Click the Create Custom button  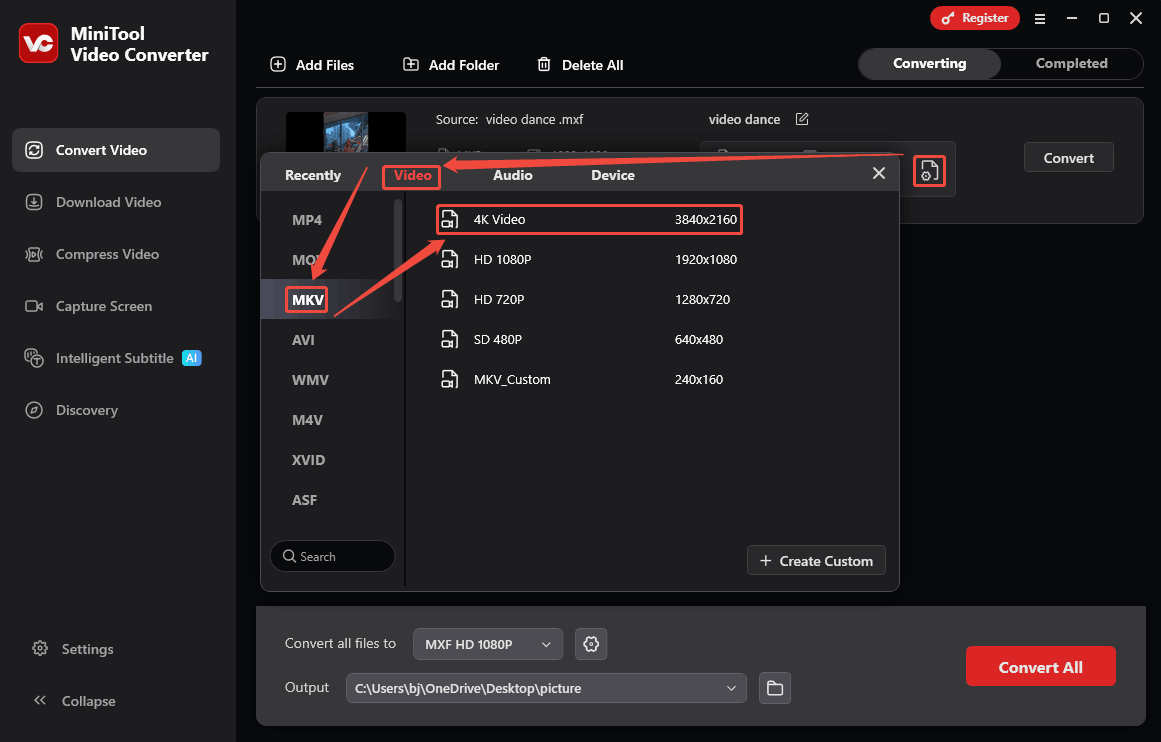(x=816, y=560)
